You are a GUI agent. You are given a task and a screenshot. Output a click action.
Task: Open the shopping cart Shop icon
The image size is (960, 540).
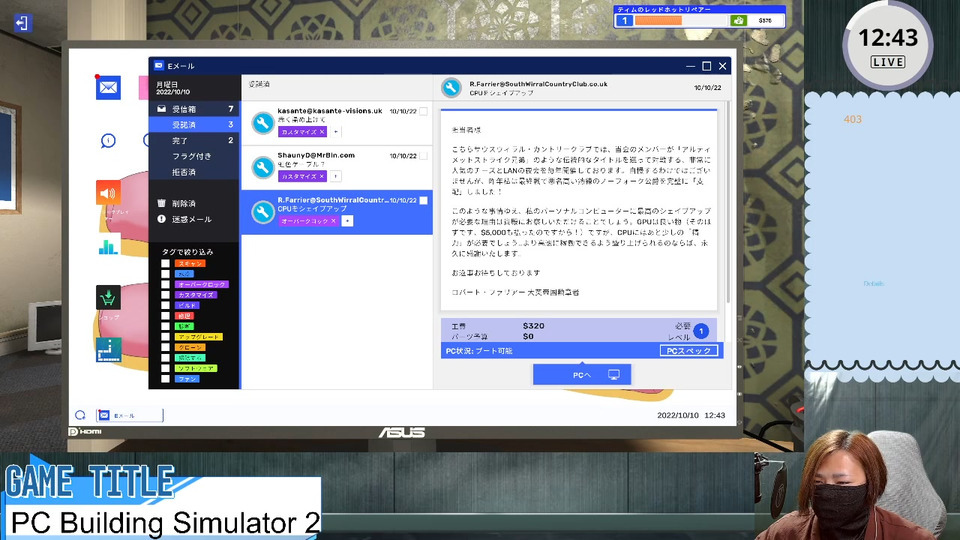tap(108, 298)
